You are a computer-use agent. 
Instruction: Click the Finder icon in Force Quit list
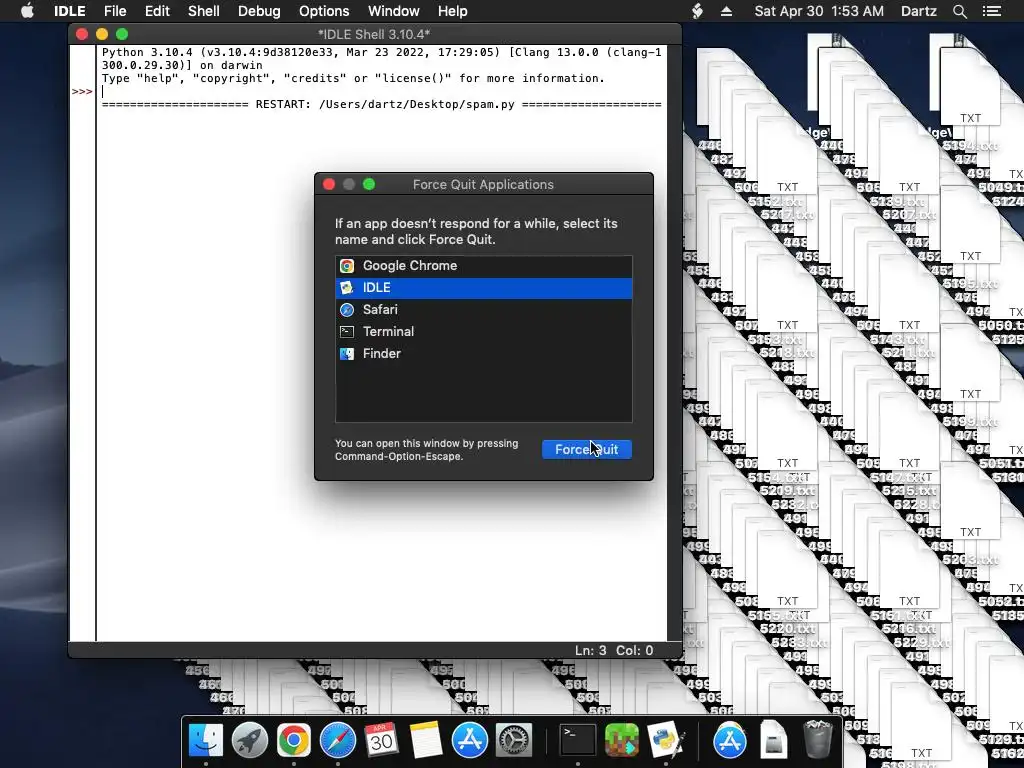[347, 354]
